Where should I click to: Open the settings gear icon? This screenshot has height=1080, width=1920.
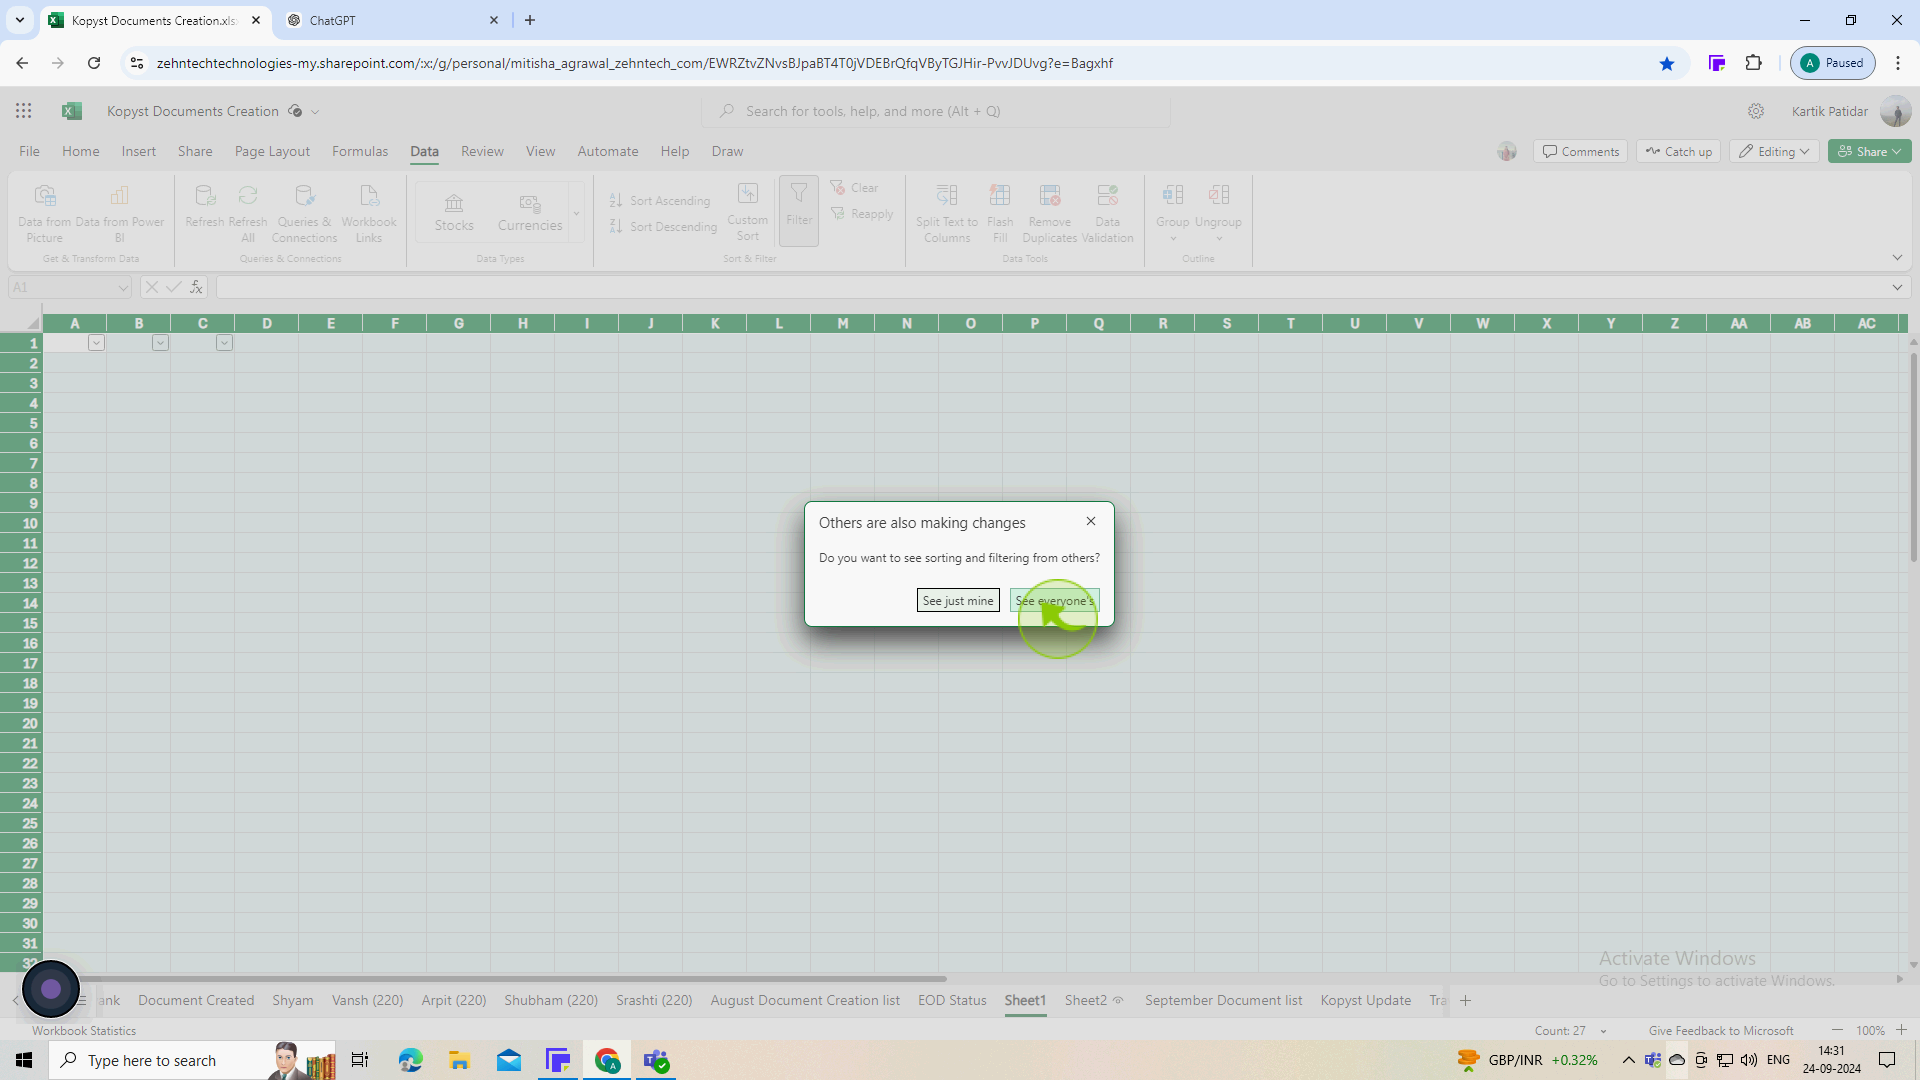coord(1756,111)
